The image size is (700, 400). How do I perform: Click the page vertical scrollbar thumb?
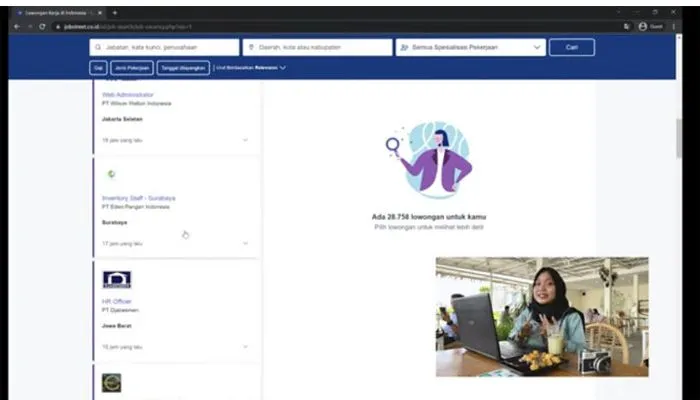[679, 138]
